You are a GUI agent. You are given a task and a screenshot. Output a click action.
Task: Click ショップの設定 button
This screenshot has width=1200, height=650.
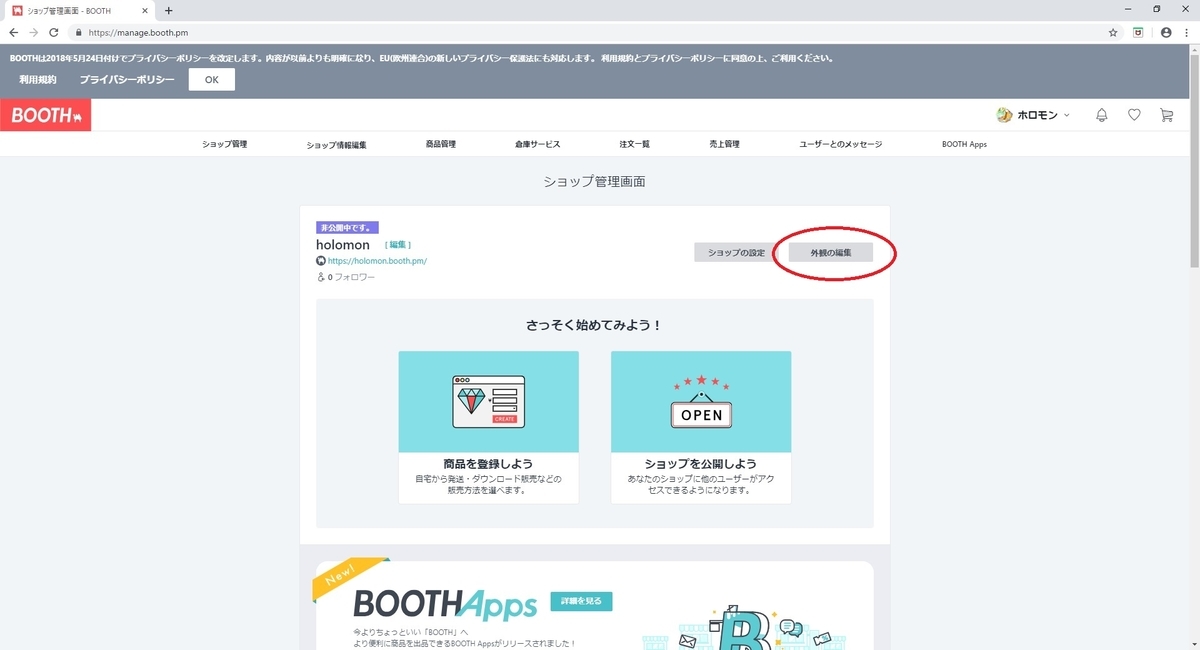[735, 252]
